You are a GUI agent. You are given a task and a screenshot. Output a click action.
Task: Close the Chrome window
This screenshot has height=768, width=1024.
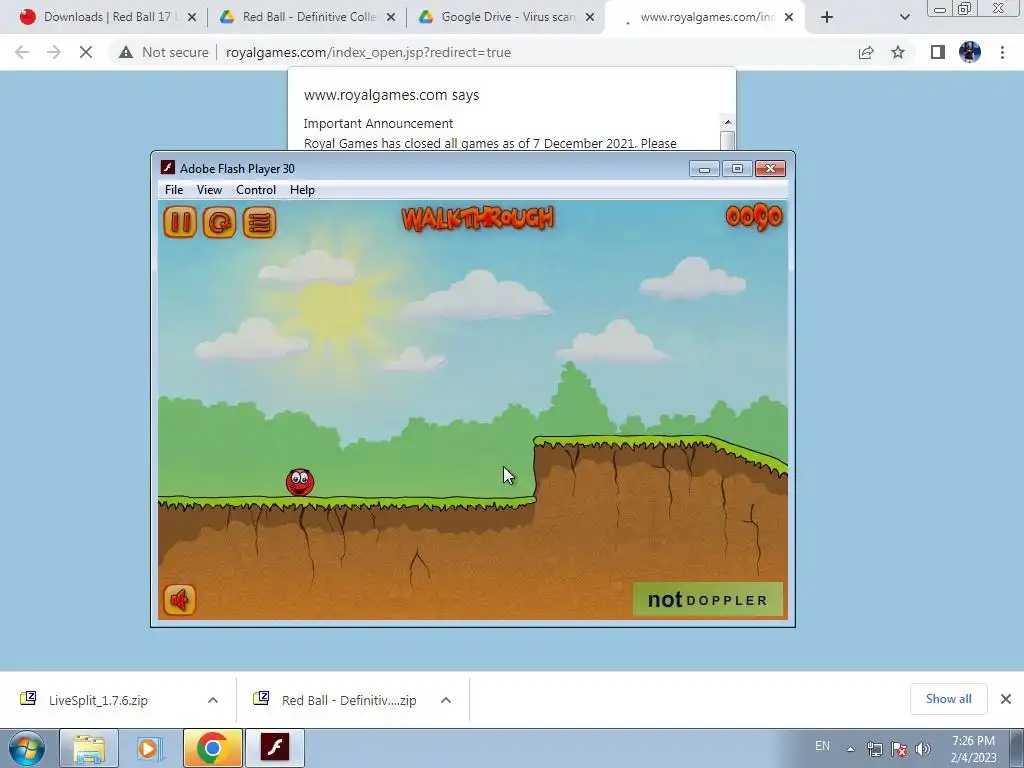coord(999,8)
